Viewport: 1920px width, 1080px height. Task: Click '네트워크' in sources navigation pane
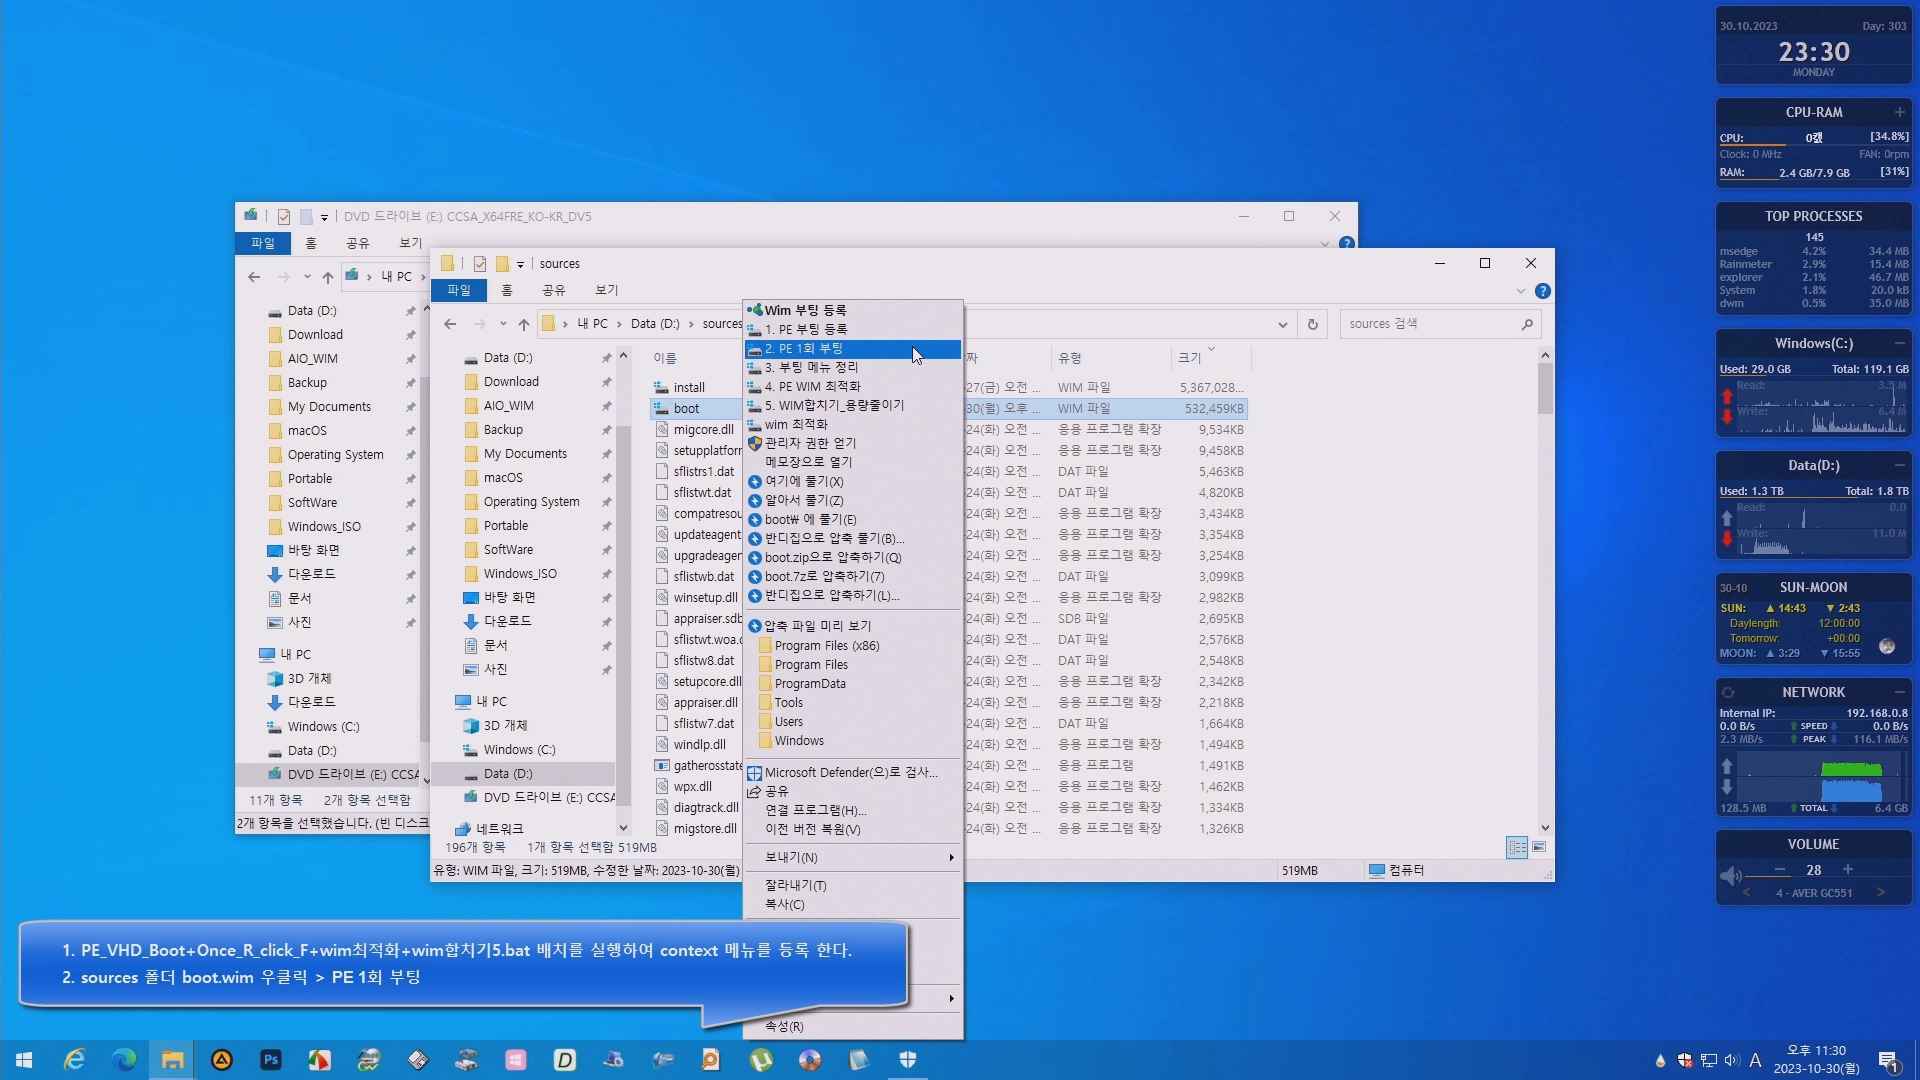click(499, 828)
